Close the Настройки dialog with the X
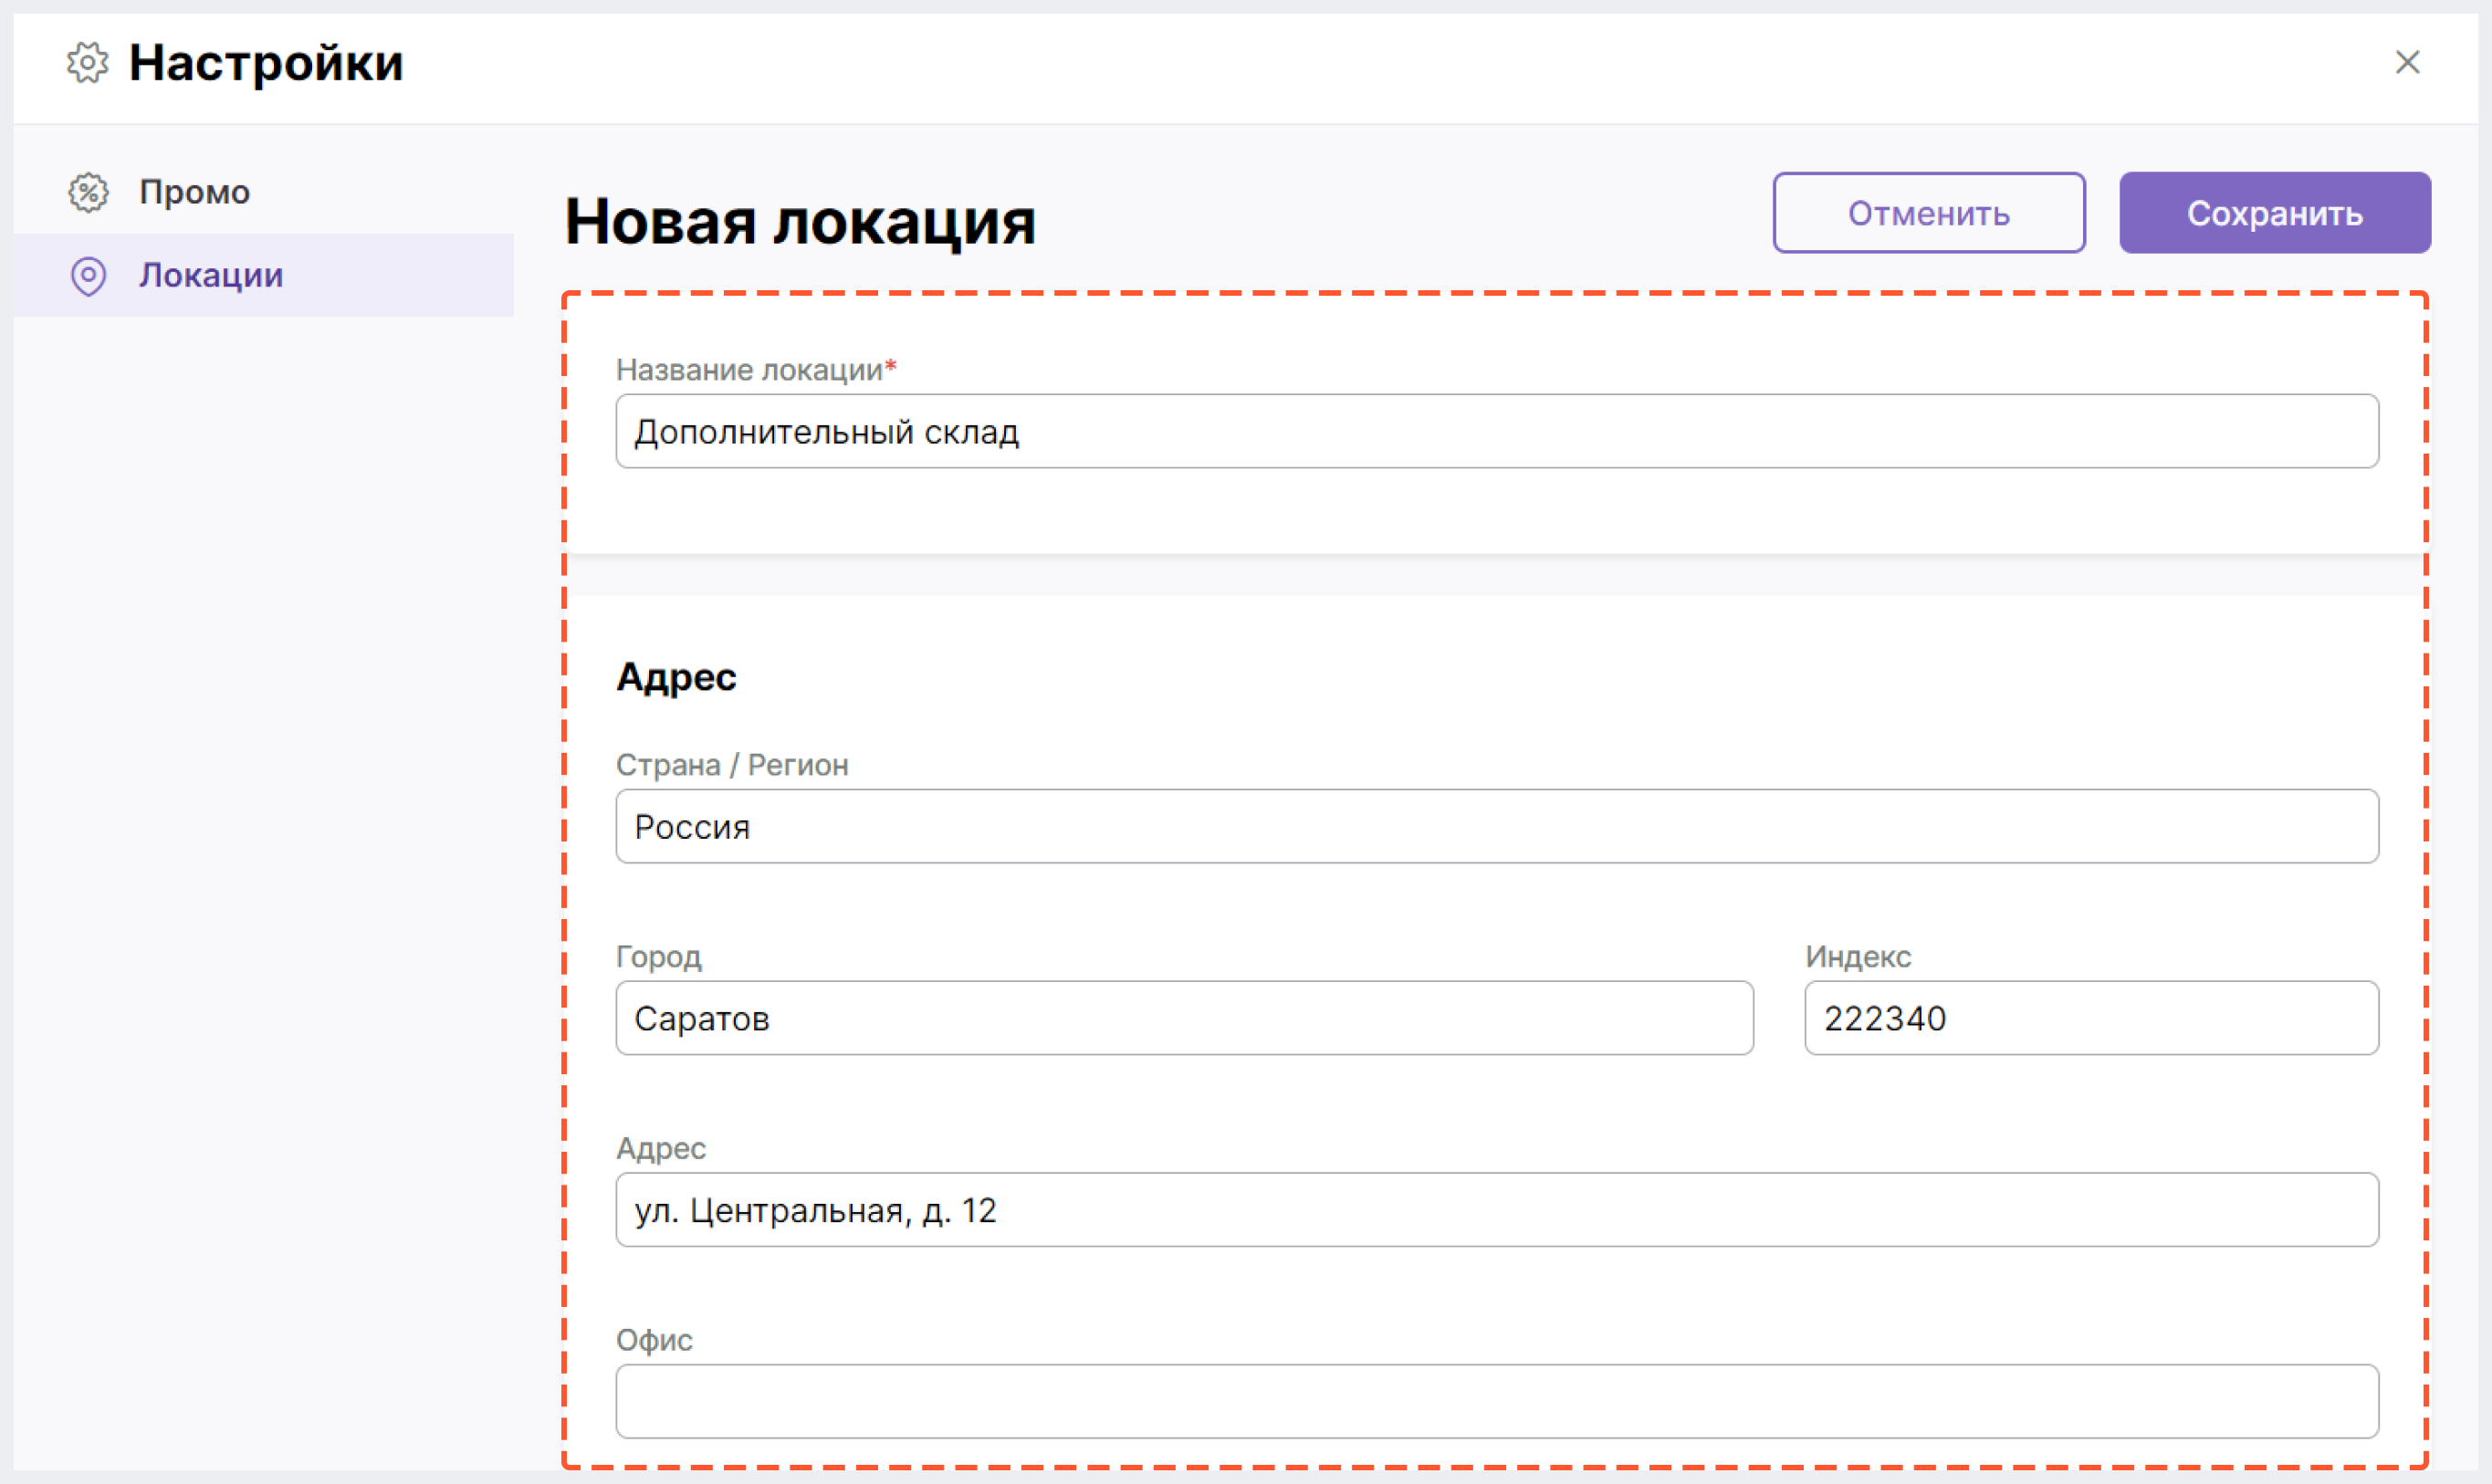 click(x=2407, y=62)
